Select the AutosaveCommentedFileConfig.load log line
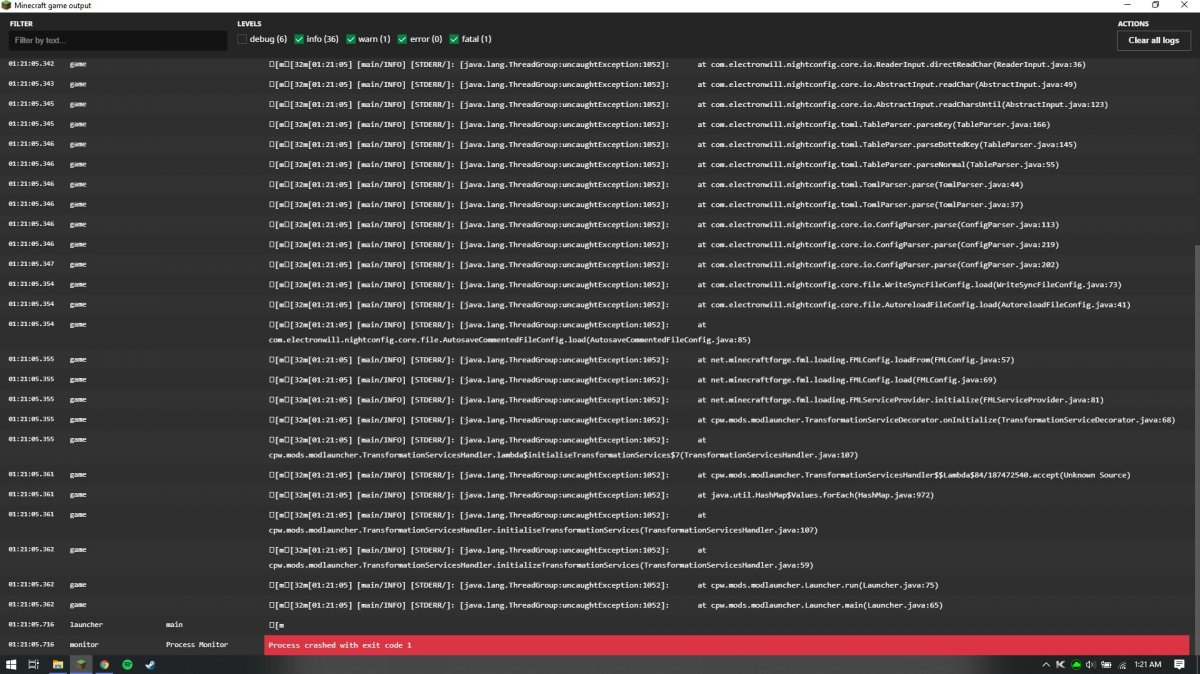1200x674 pixels. [x=595, y=332]
